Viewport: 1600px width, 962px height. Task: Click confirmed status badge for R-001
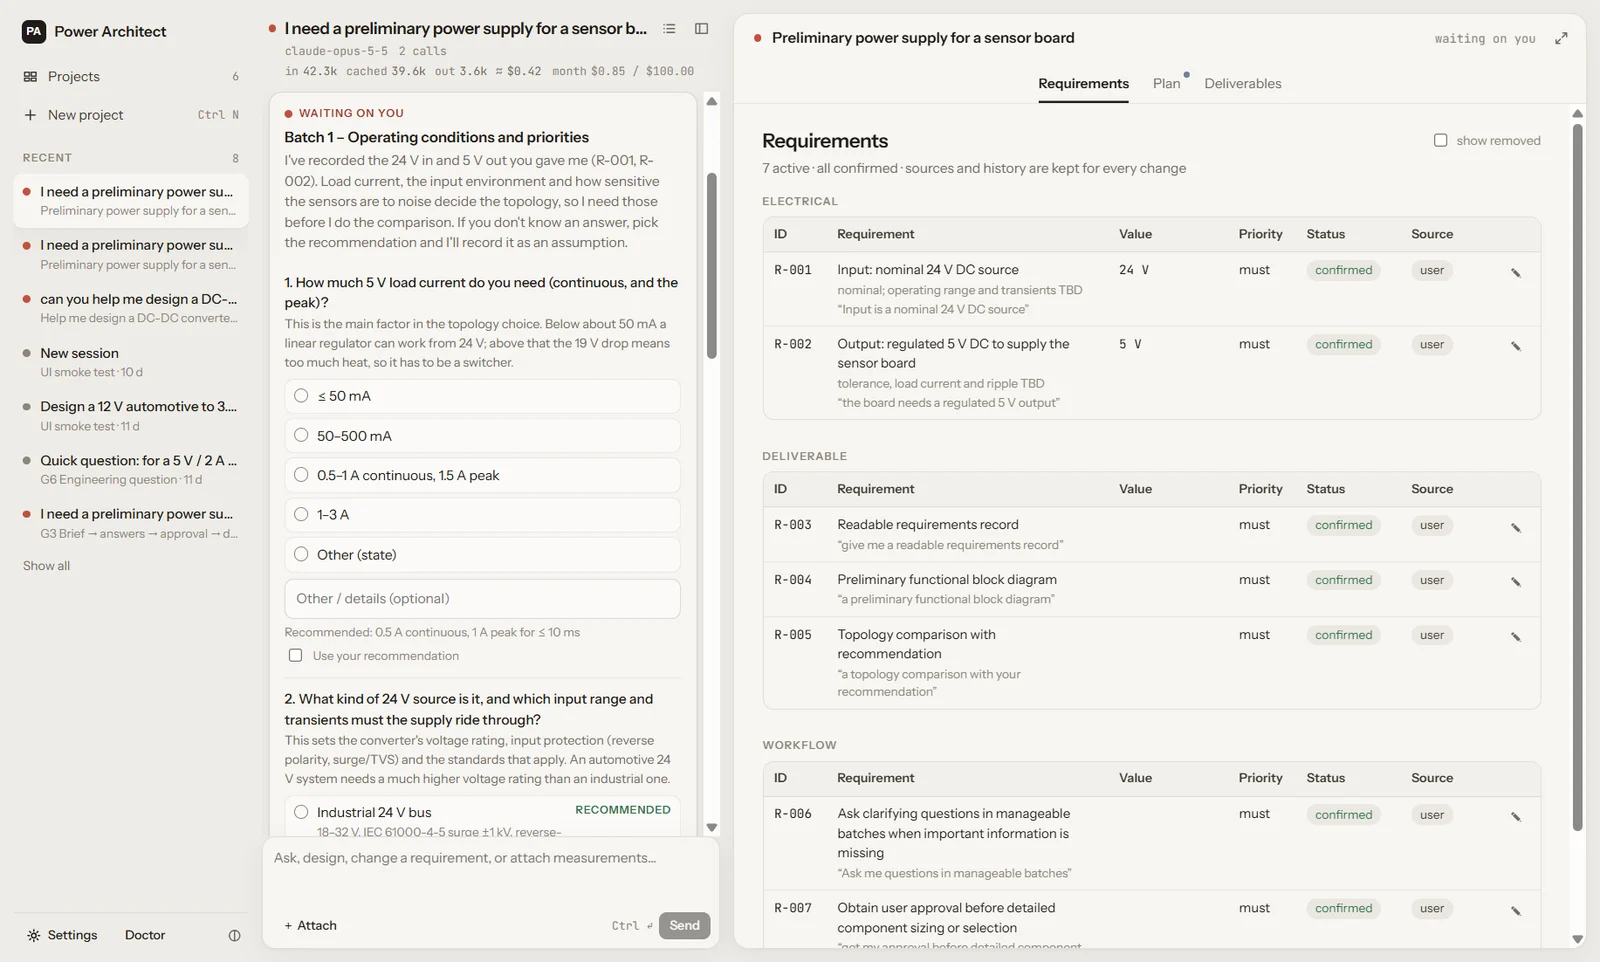[1343, 270]
